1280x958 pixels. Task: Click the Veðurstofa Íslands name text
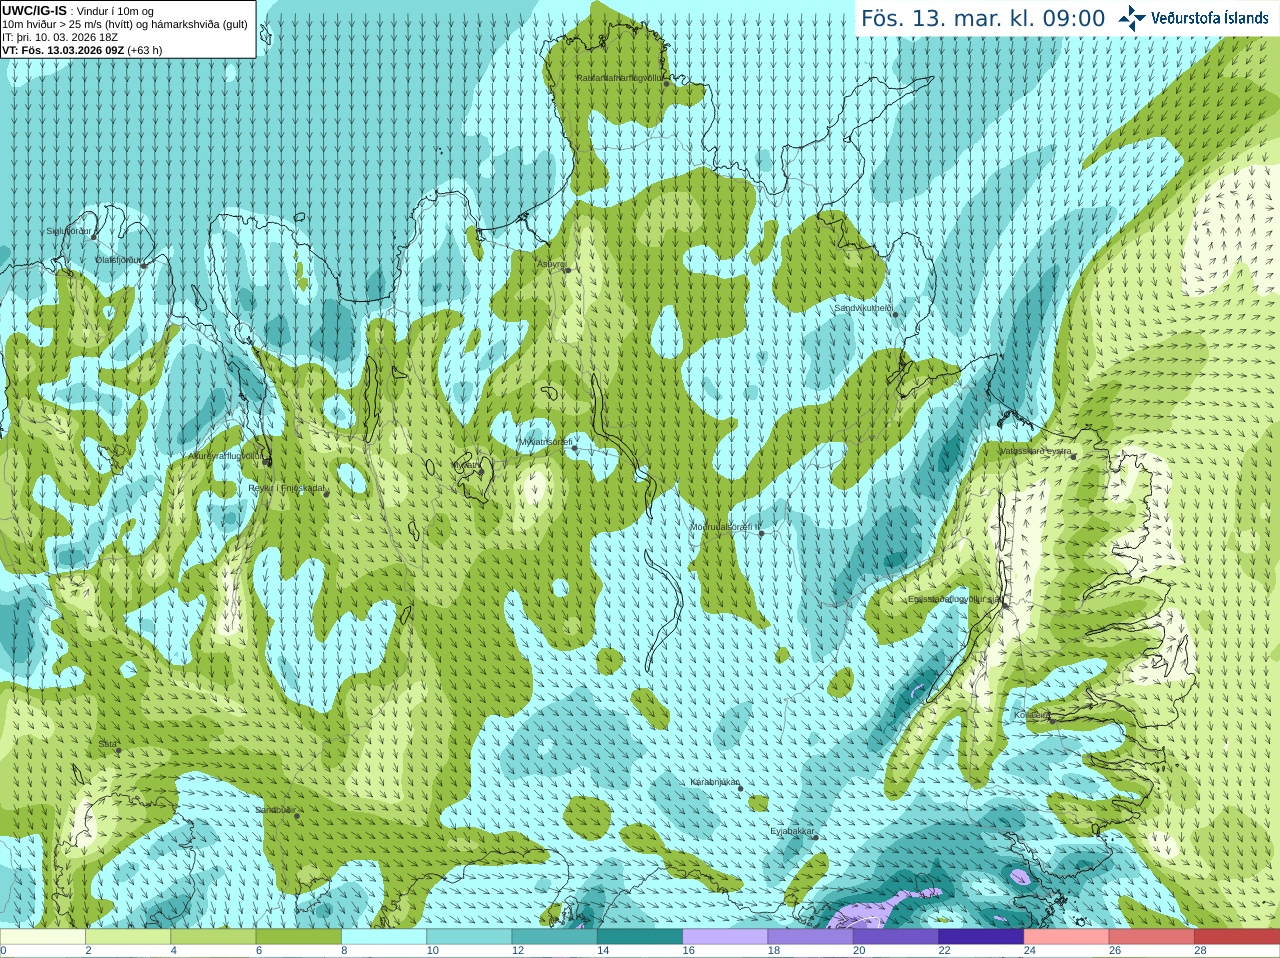pyautogui.click(x=1210, y=18)
